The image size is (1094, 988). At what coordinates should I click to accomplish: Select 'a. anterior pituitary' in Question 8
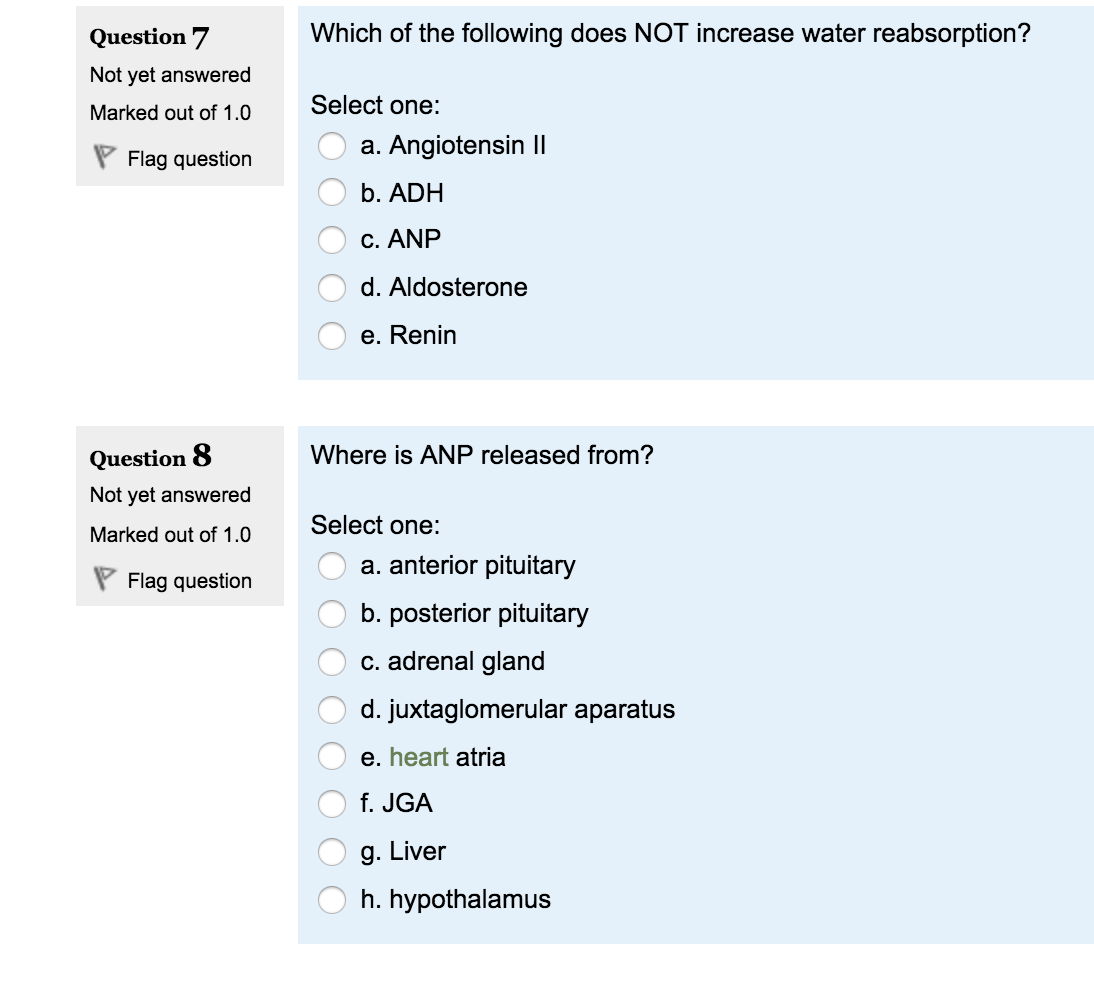click(x=332, y=565)
